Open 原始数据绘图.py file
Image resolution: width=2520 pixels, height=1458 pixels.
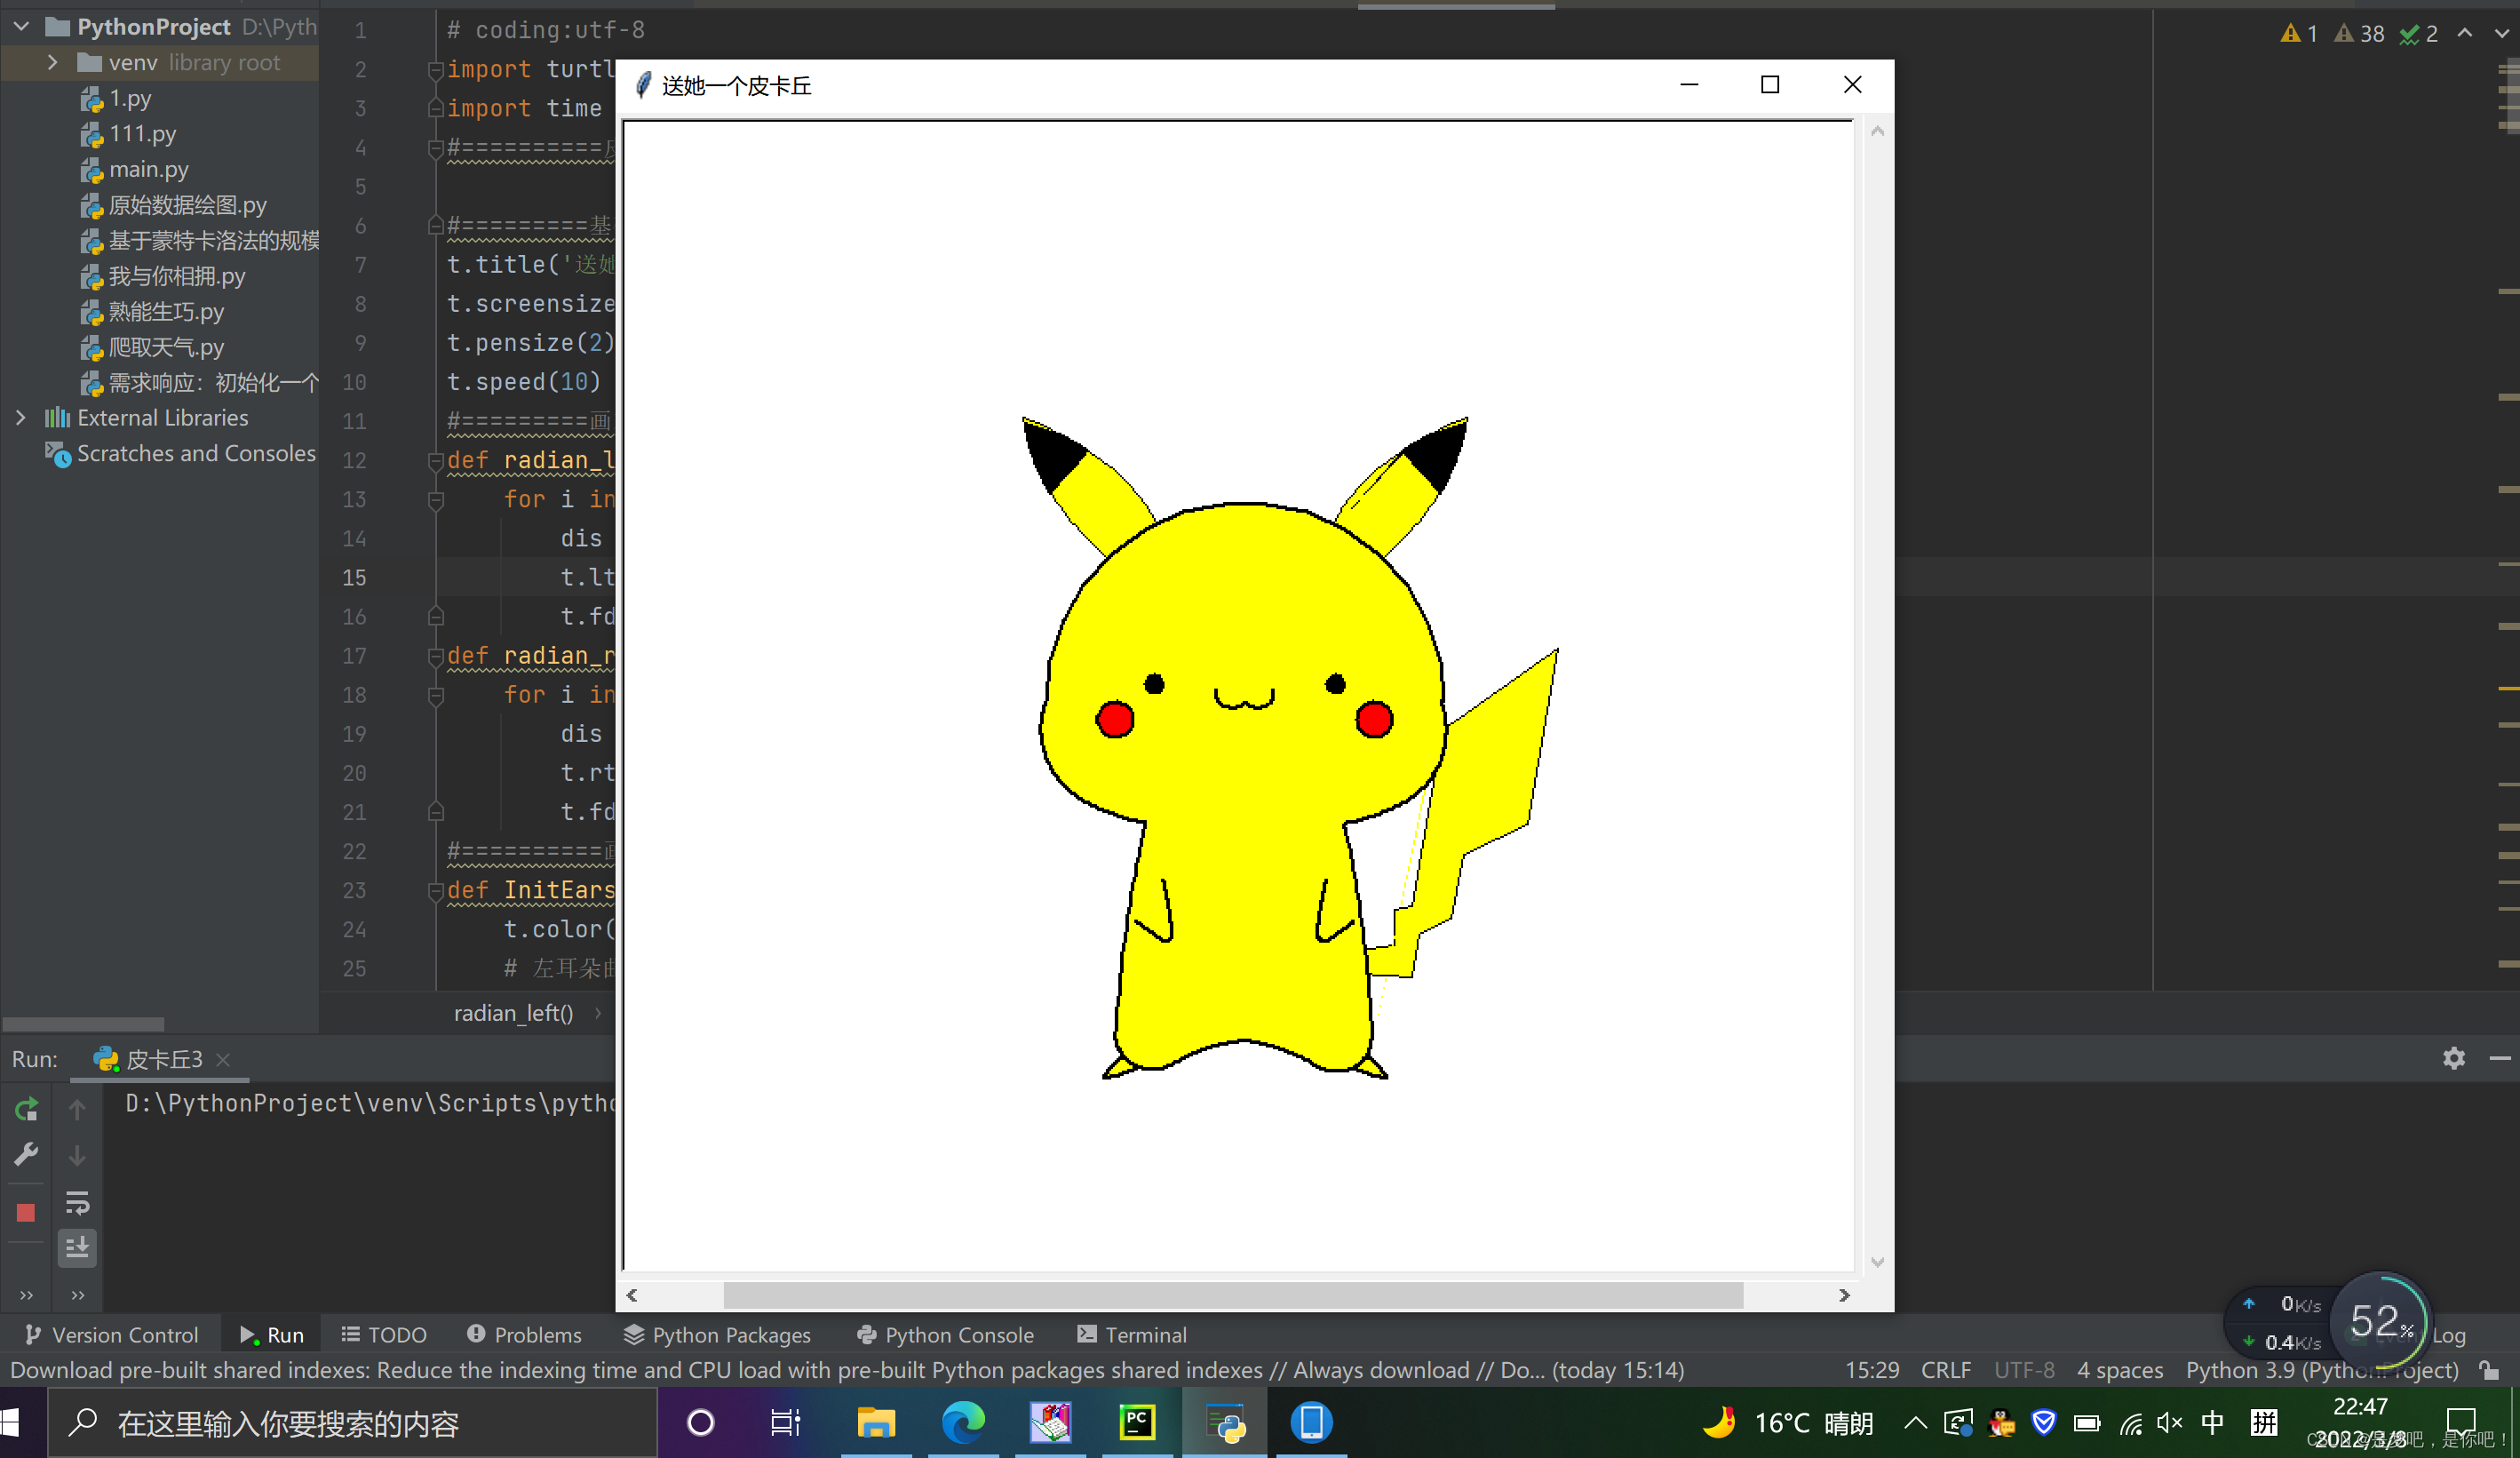[x=187, y=205]
